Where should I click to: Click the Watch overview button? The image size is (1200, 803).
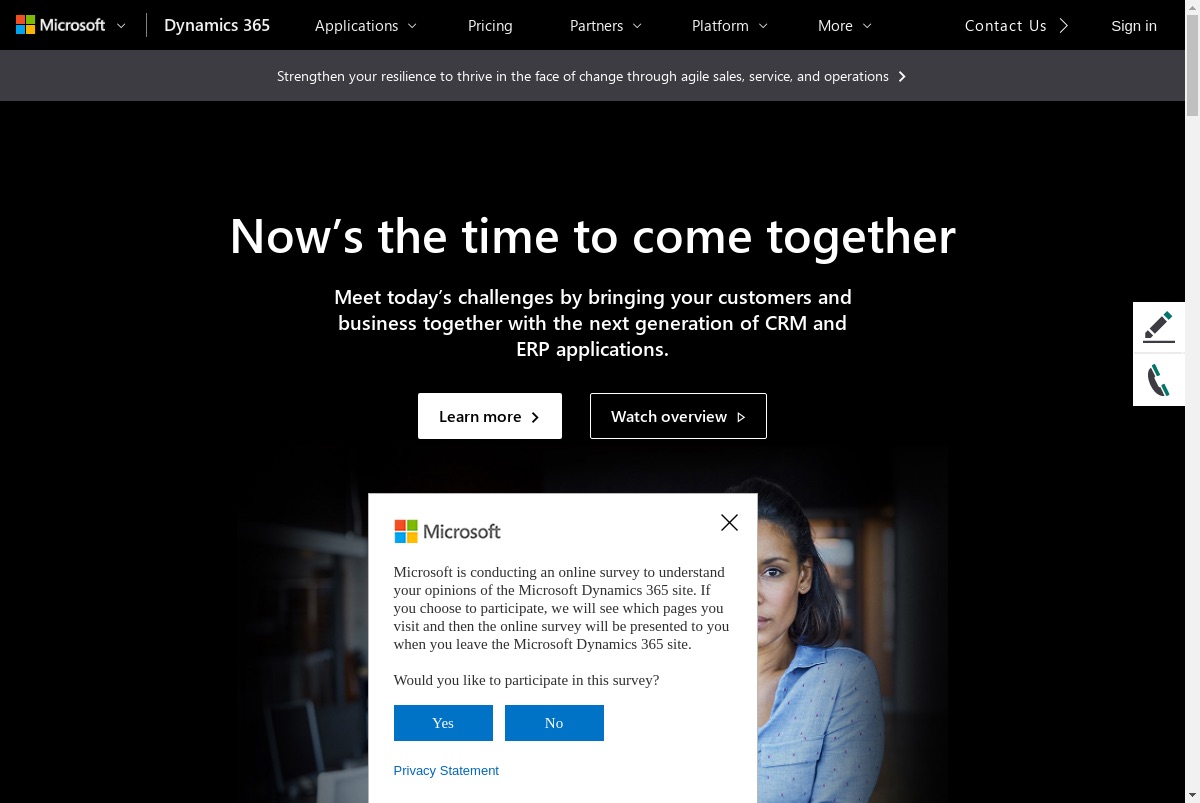point(678,416)
